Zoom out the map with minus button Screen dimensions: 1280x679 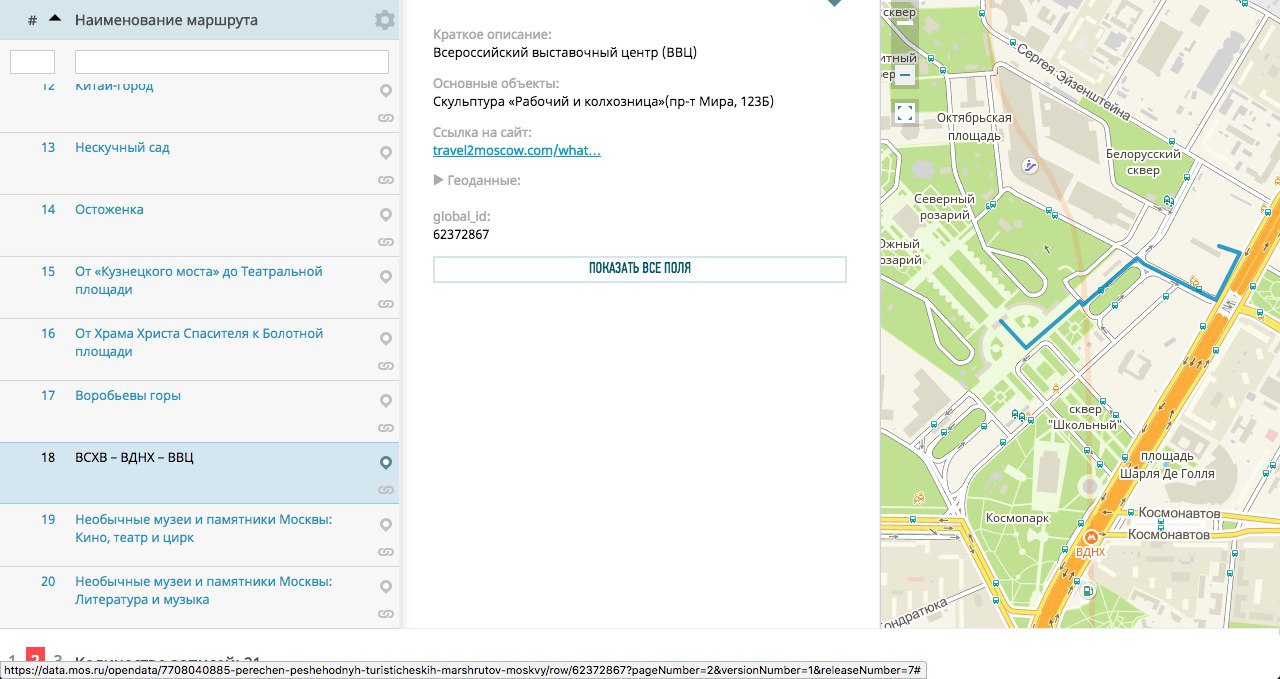coord(905,75)
